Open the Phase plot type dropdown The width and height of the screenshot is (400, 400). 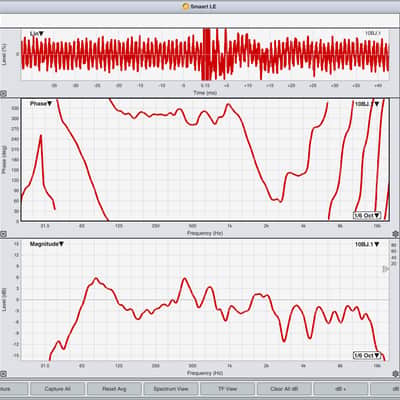tap(41, 104)
